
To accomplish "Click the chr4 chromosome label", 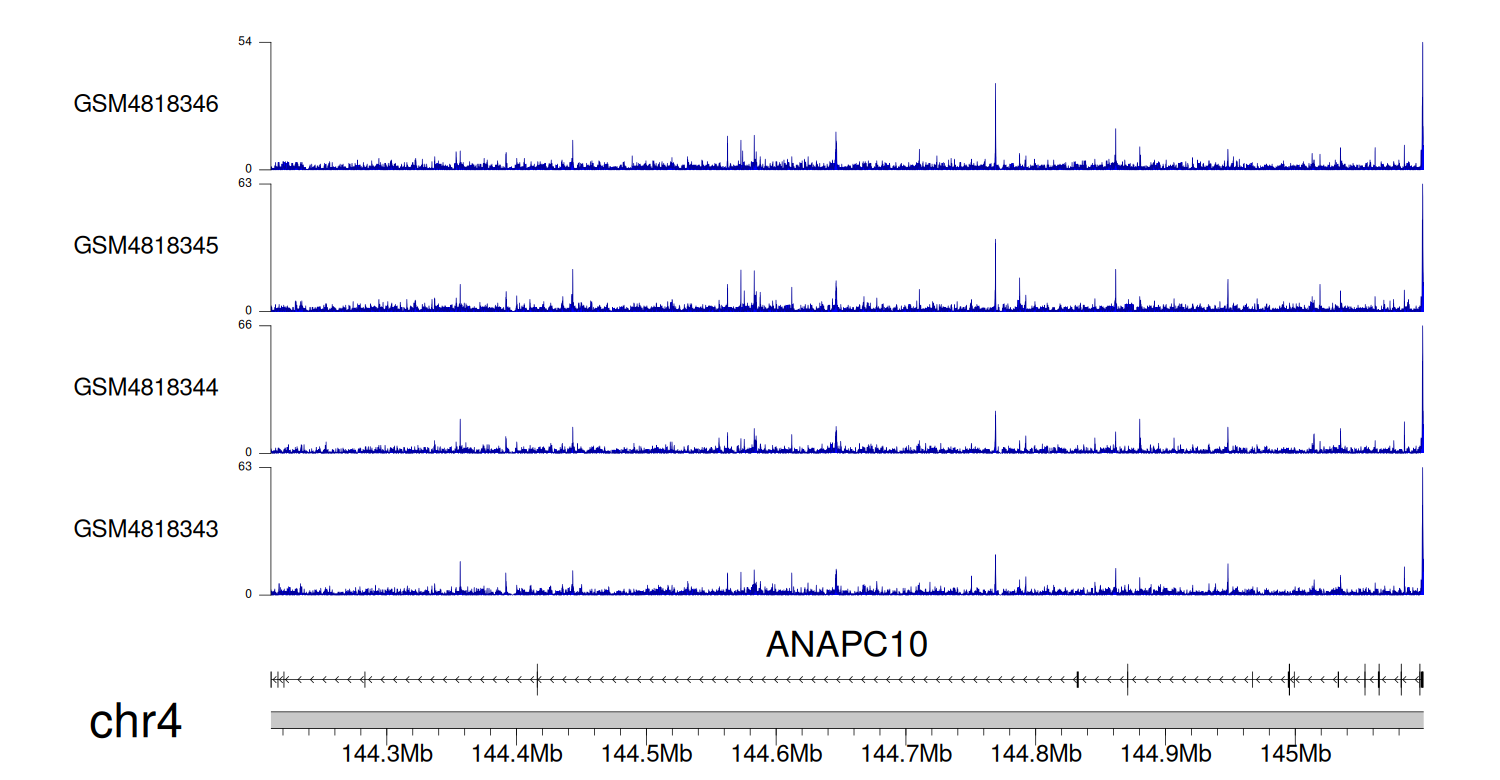I will (135, 722).
